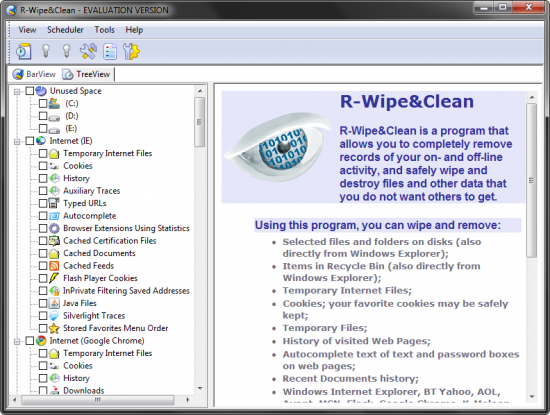Select InPrivate Filtering Saved Addresses item

coord(126,291)
